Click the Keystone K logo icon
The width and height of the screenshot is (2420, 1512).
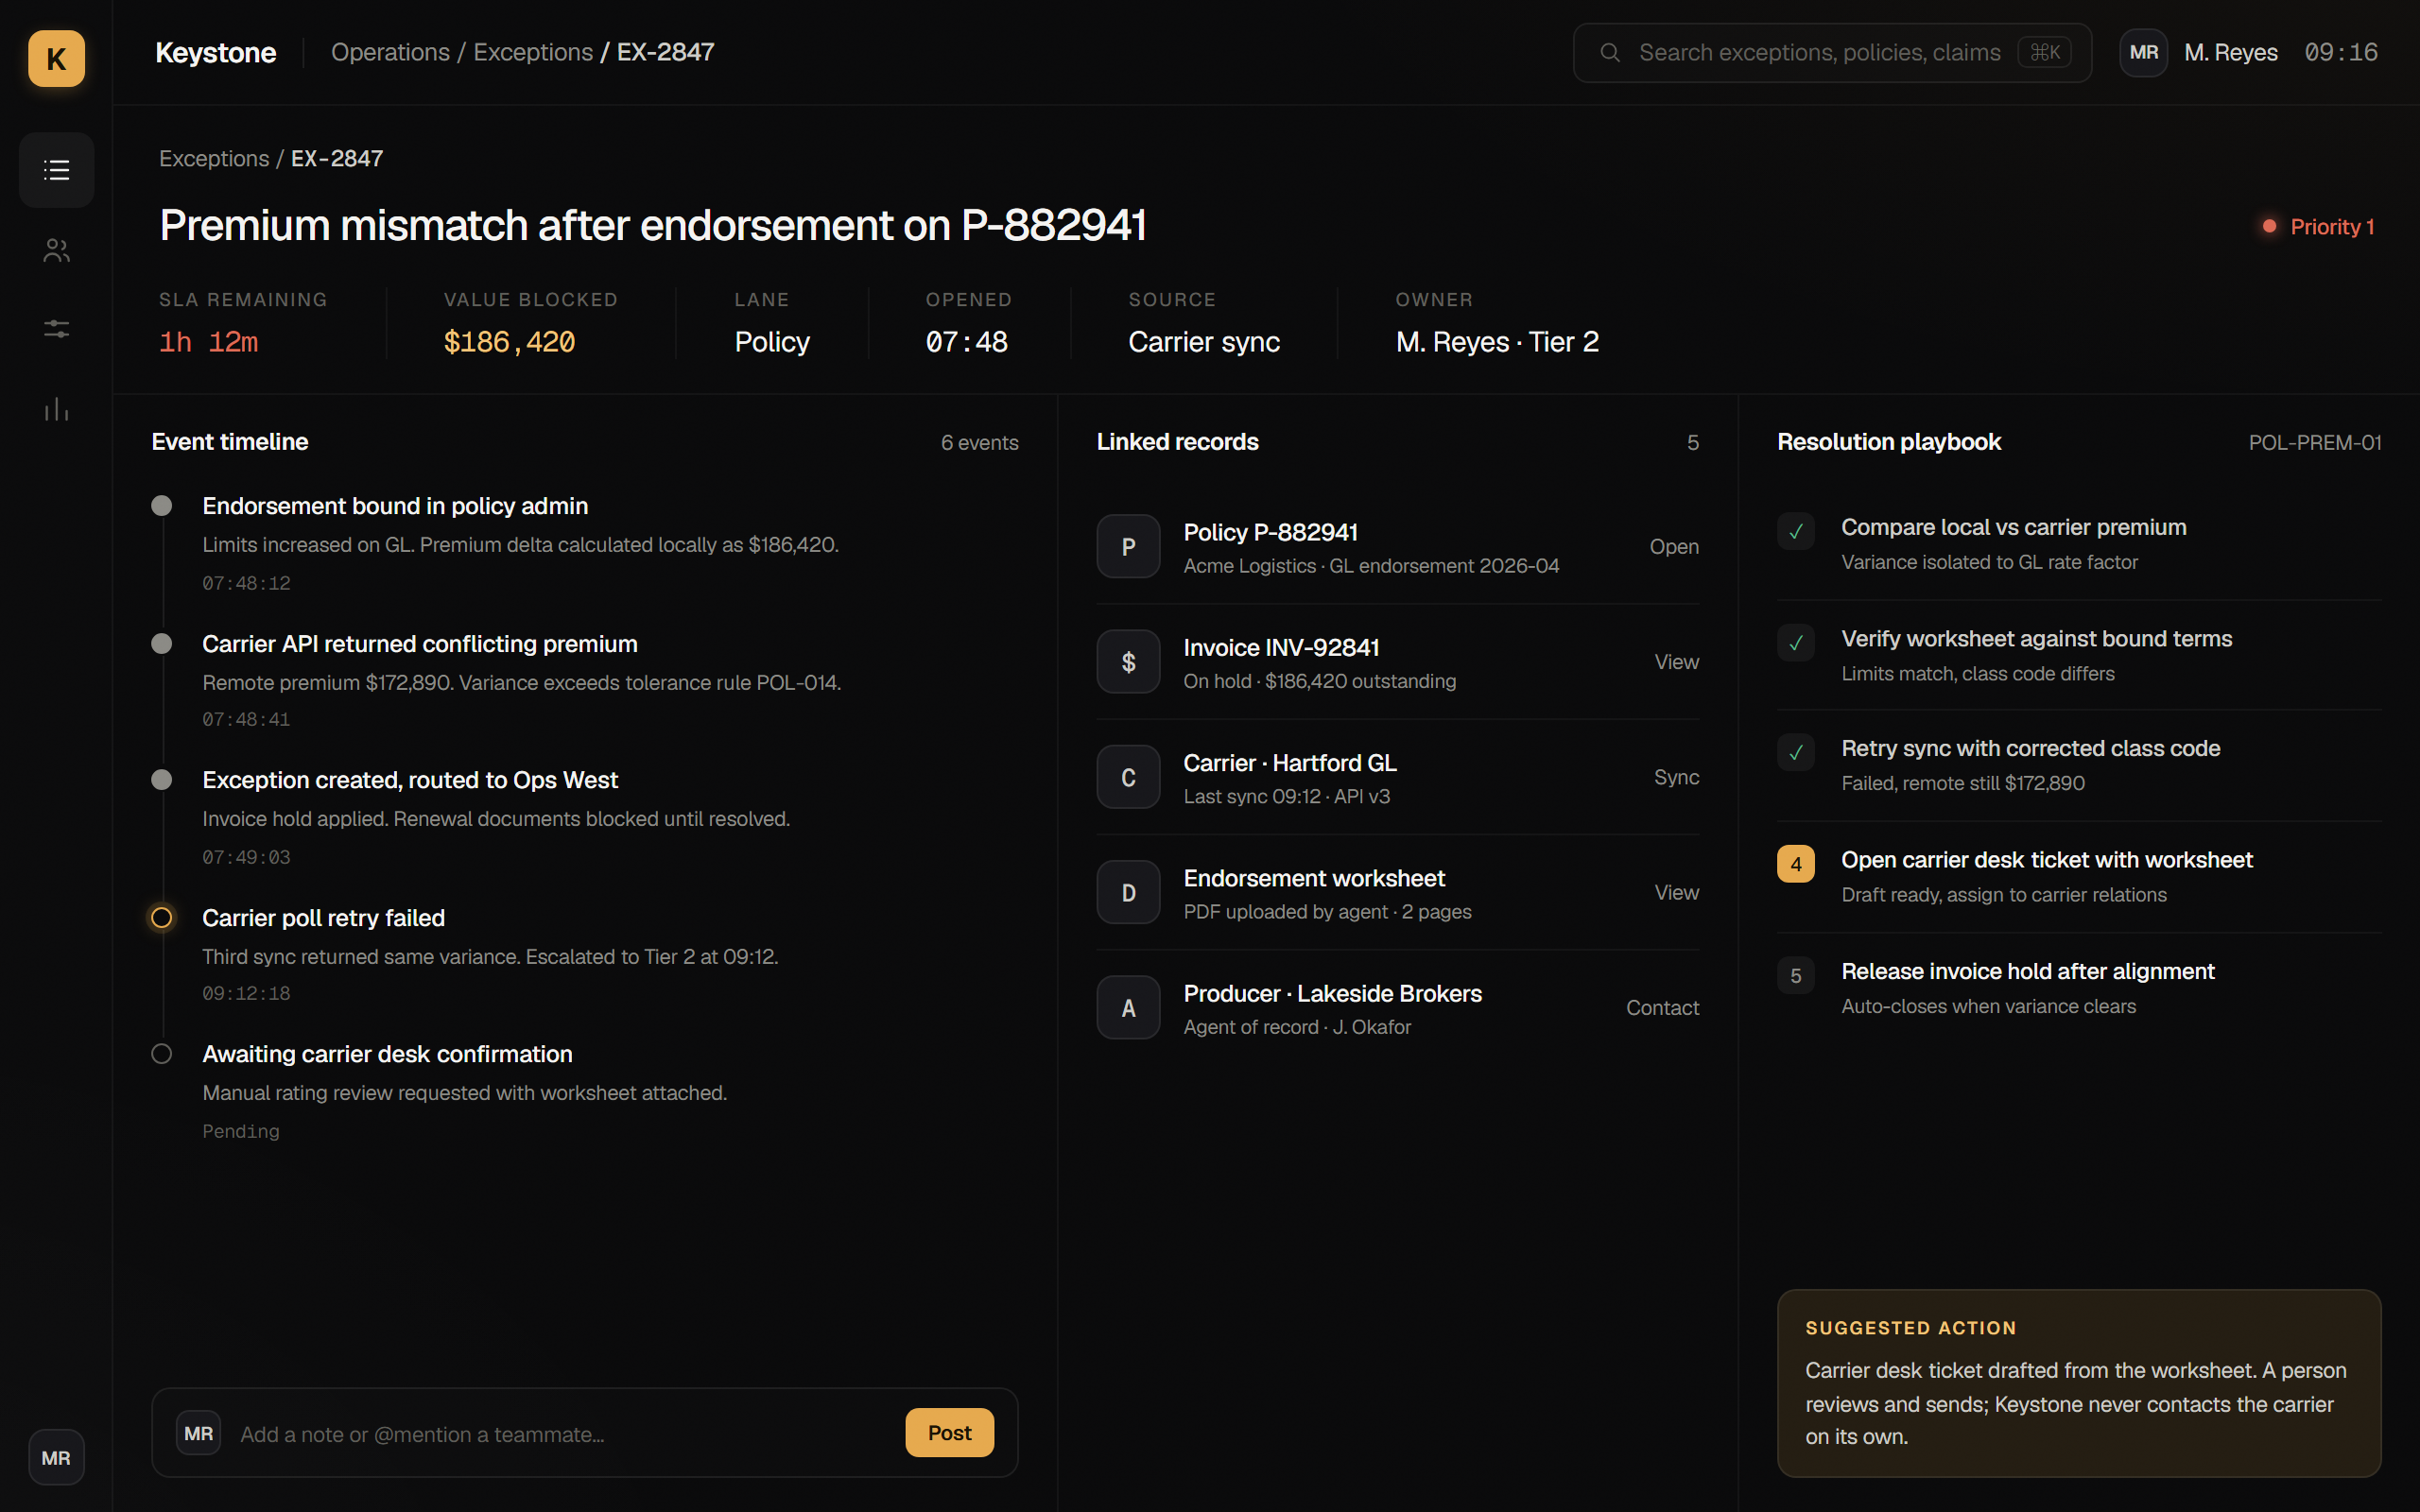[56, 58]
